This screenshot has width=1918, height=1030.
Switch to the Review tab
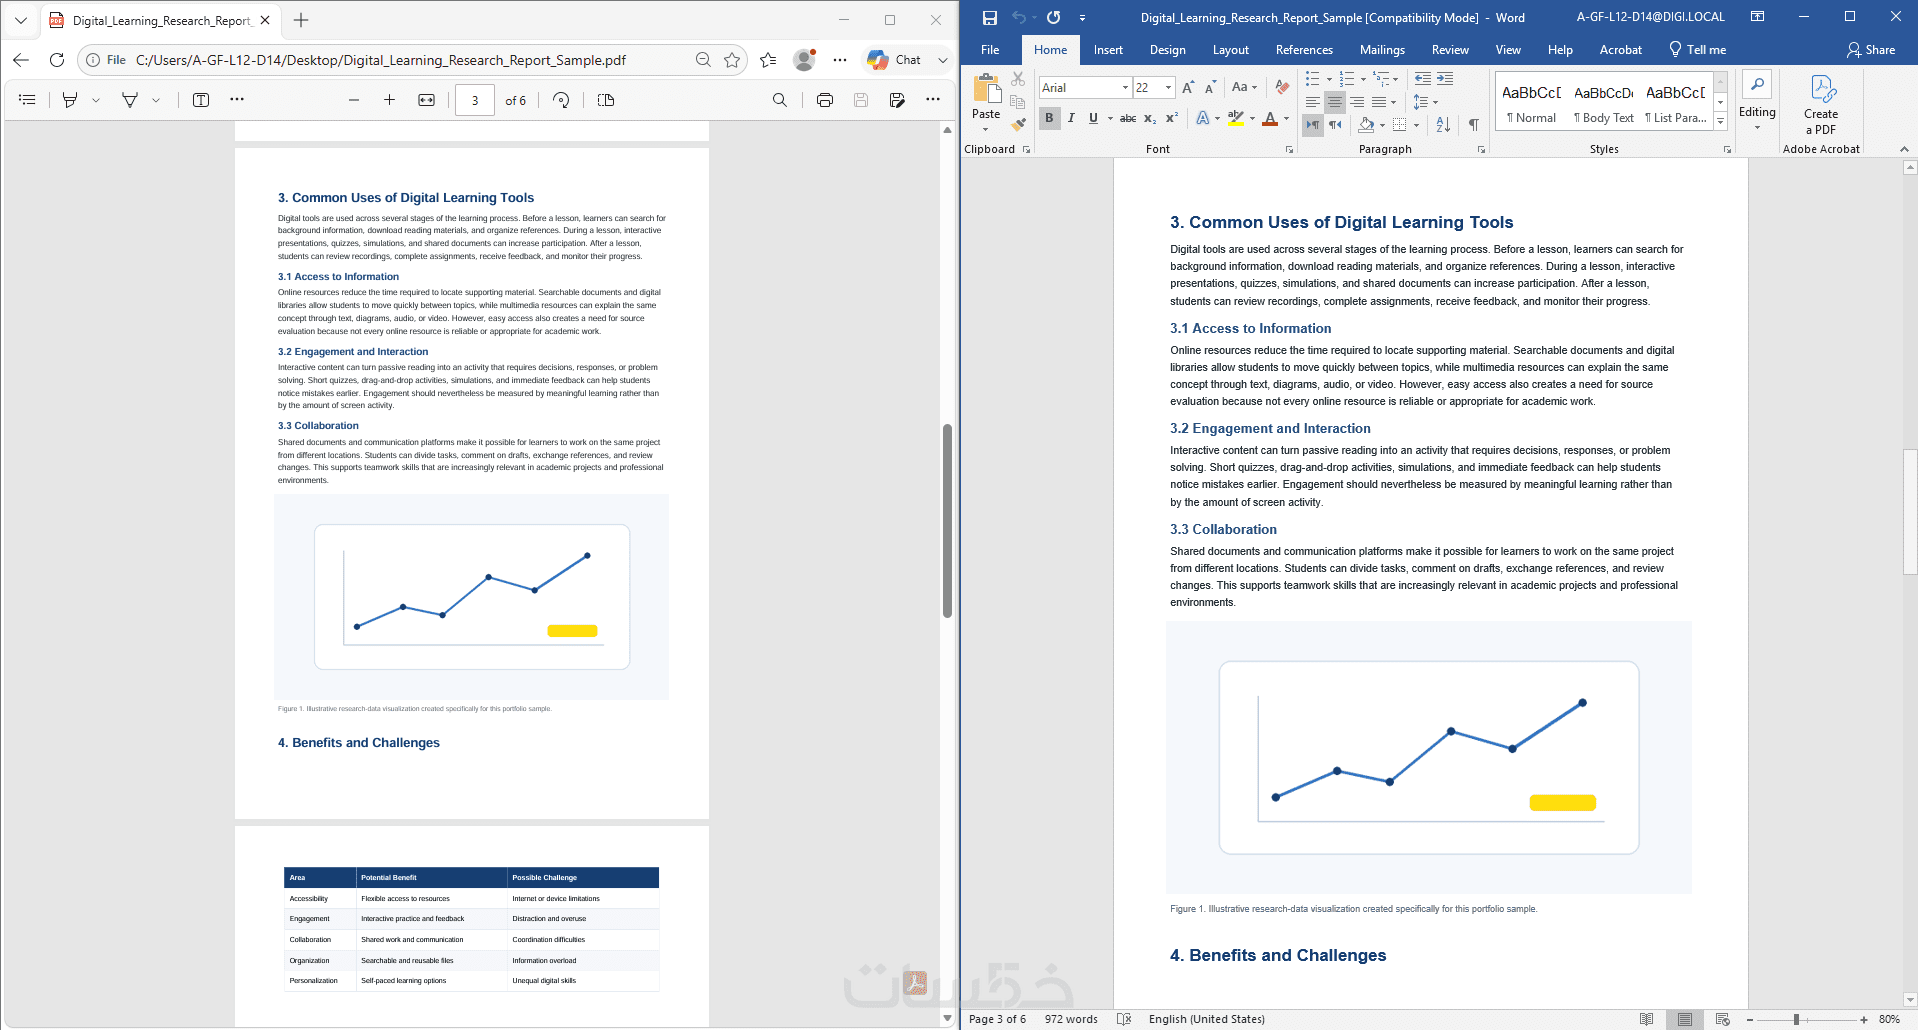[1450, 50]
